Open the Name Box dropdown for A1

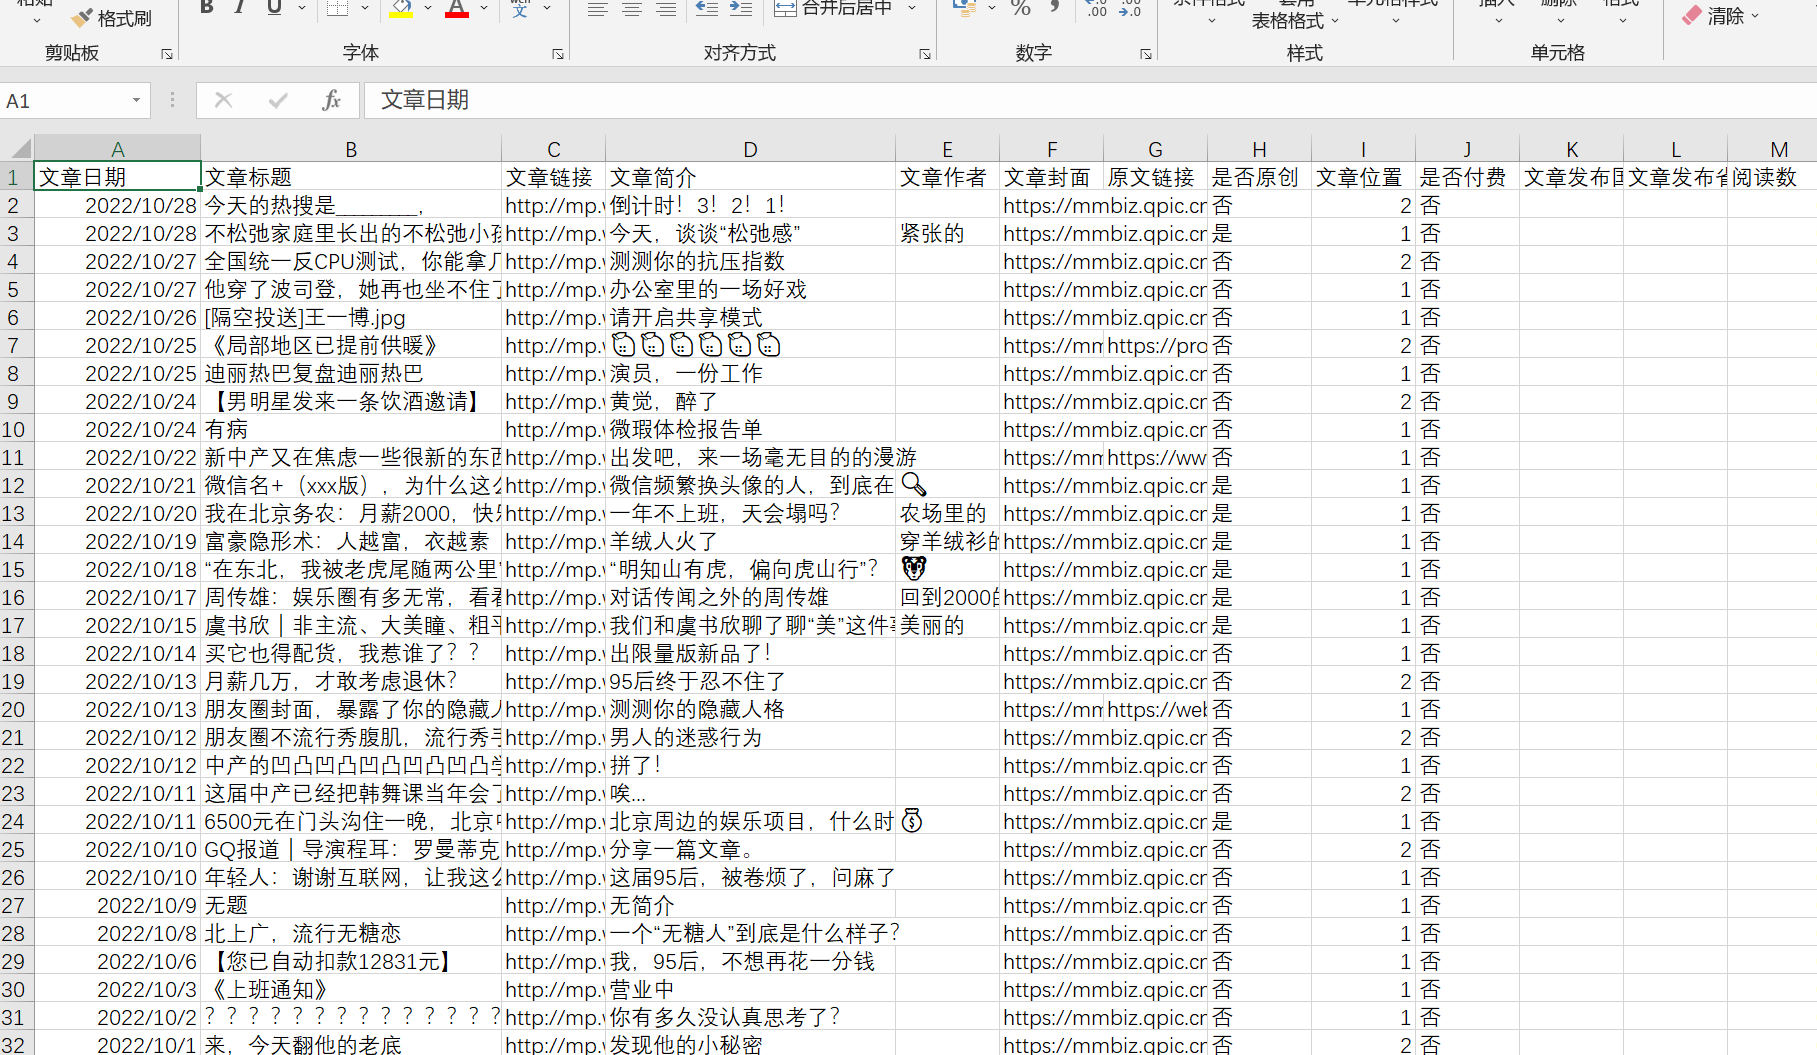[136, 100]
